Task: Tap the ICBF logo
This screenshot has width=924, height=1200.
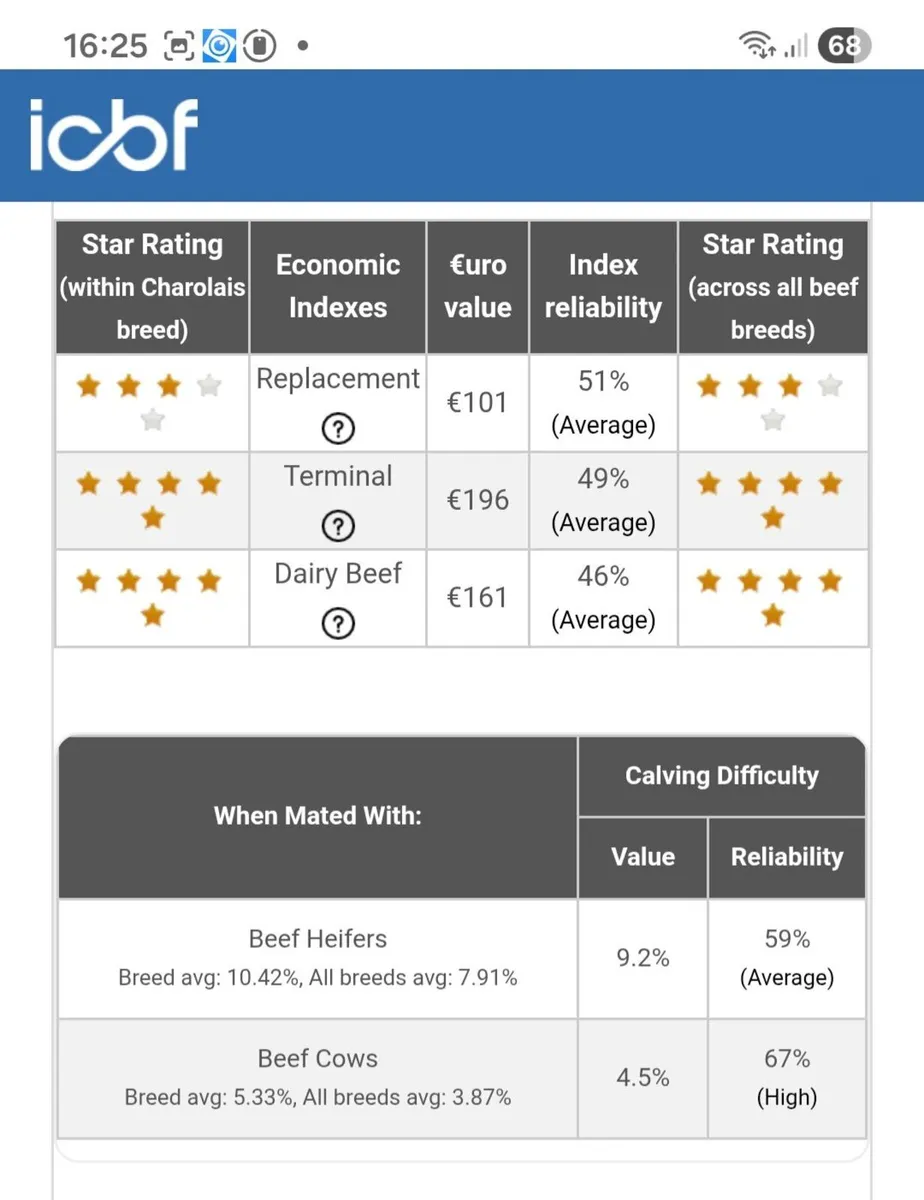Action: (113, 135)
